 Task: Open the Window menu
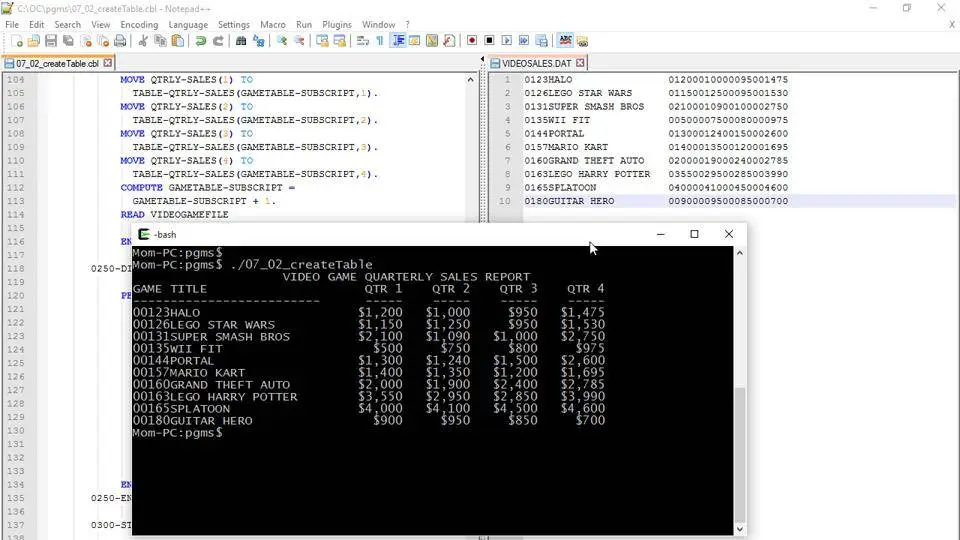tap(378, 24)
